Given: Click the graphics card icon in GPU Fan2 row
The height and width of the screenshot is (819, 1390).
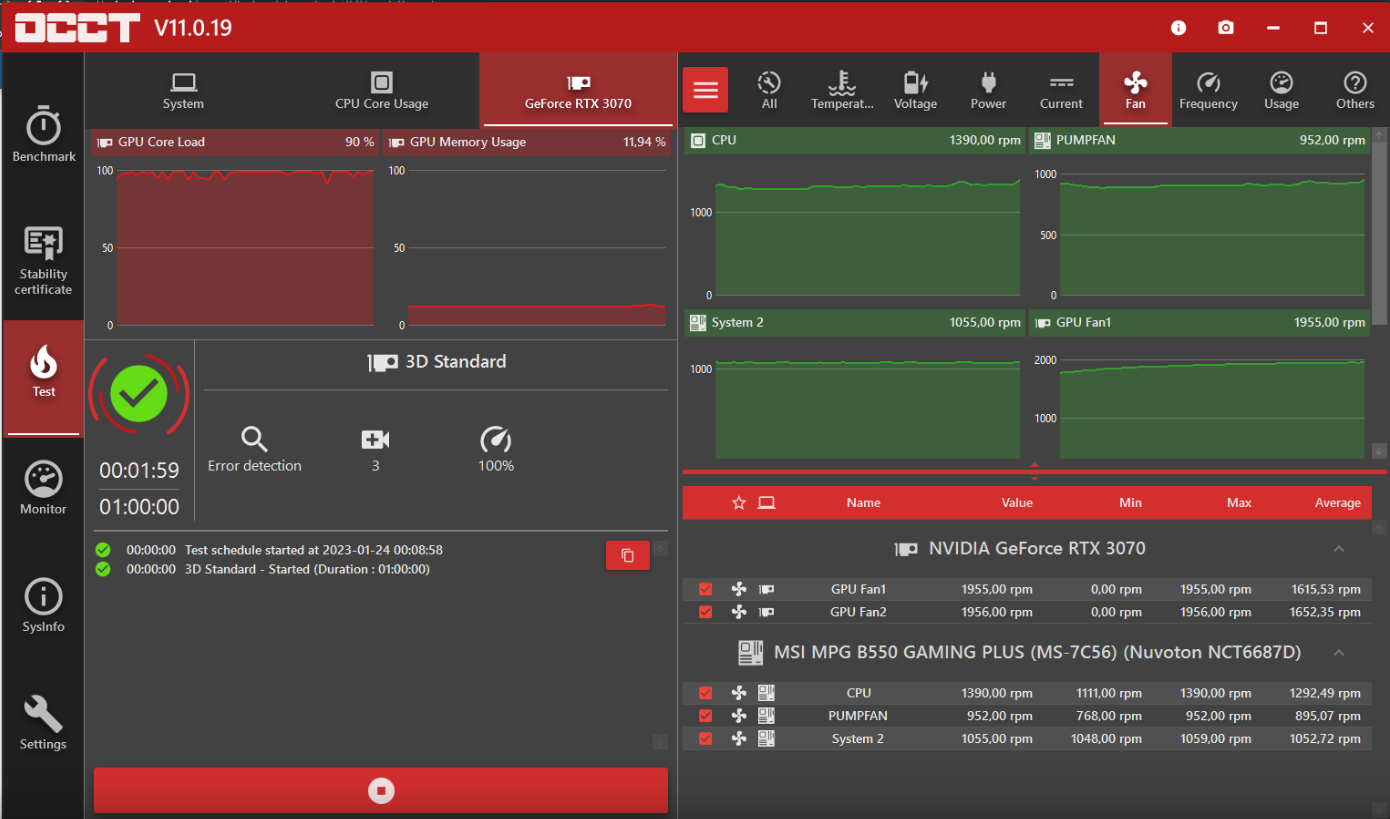Looking at the screenshot, I should [767, 611].
